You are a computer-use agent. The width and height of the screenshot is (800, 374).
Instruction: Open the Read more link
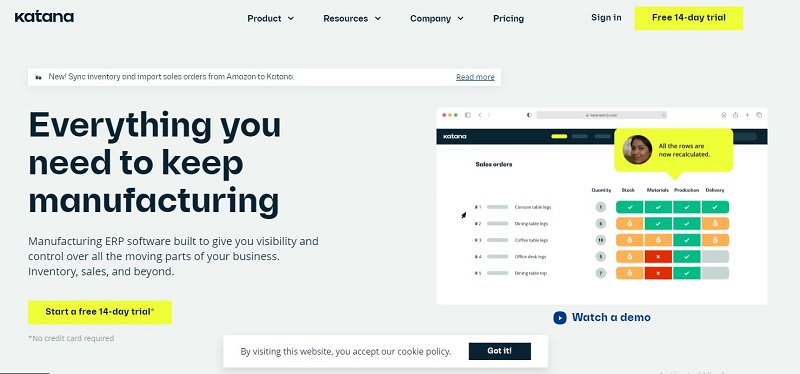click(475, 77)
